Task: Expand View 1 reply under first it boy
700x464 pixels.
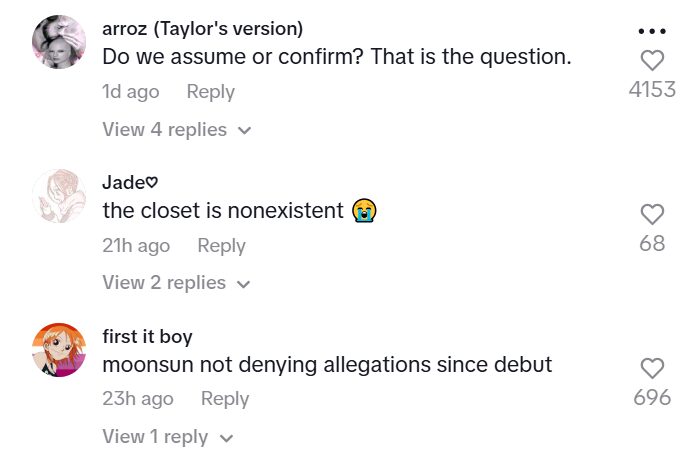Action: [168, 437]
